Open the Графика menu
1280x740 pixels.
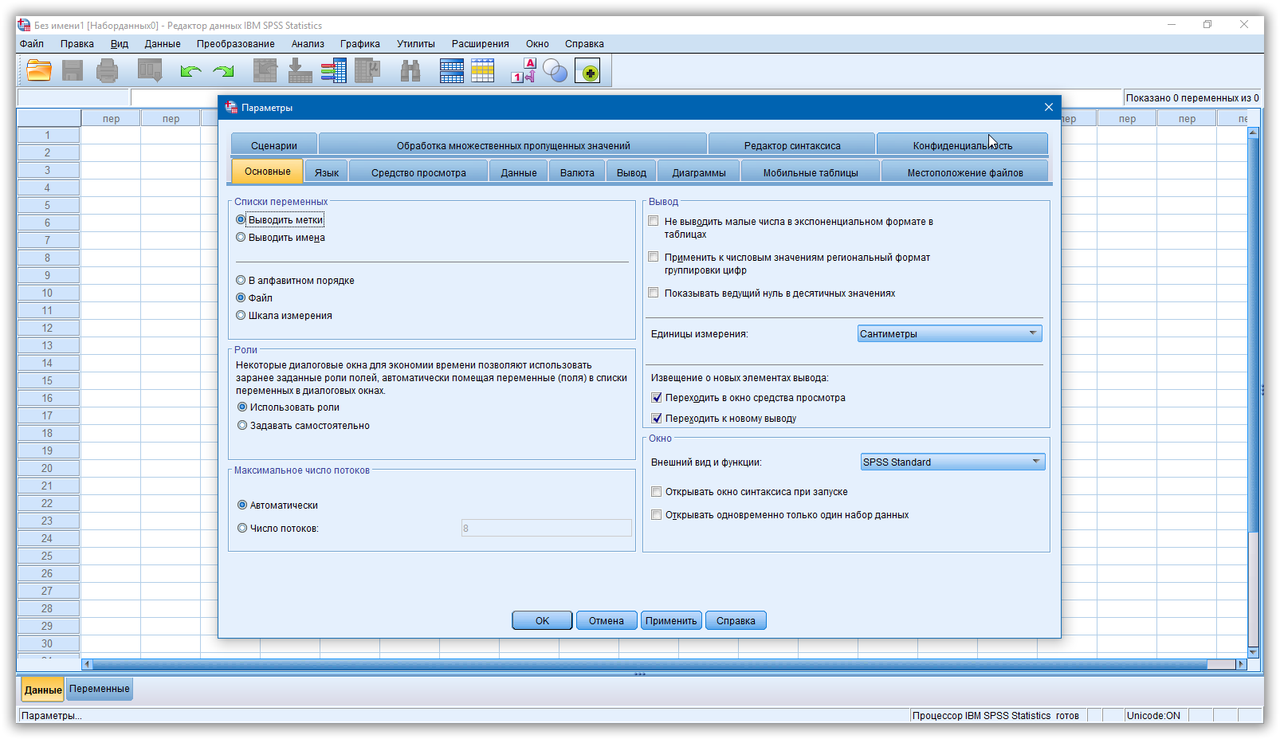(360, 44)
